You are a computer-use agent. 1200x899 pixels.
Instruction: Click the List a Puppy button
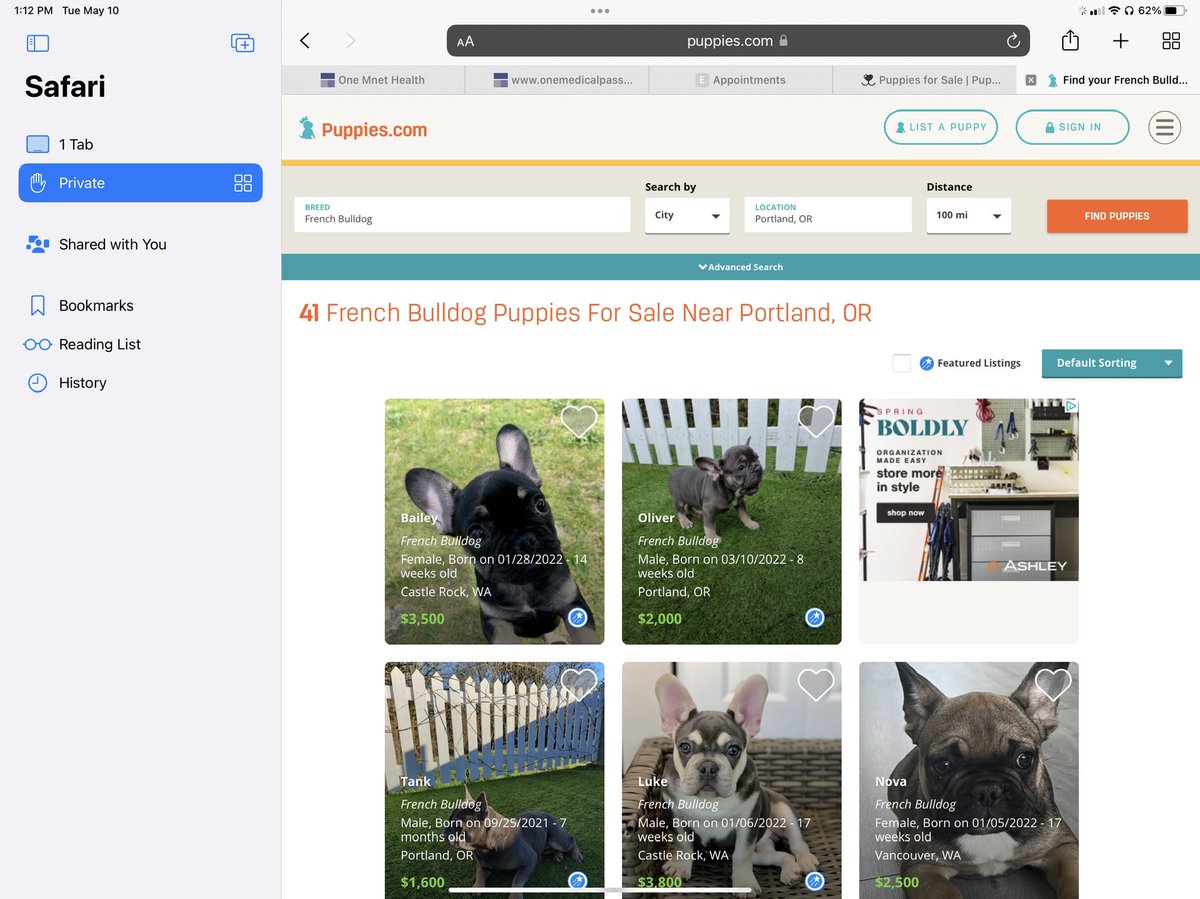pos(941,127)
